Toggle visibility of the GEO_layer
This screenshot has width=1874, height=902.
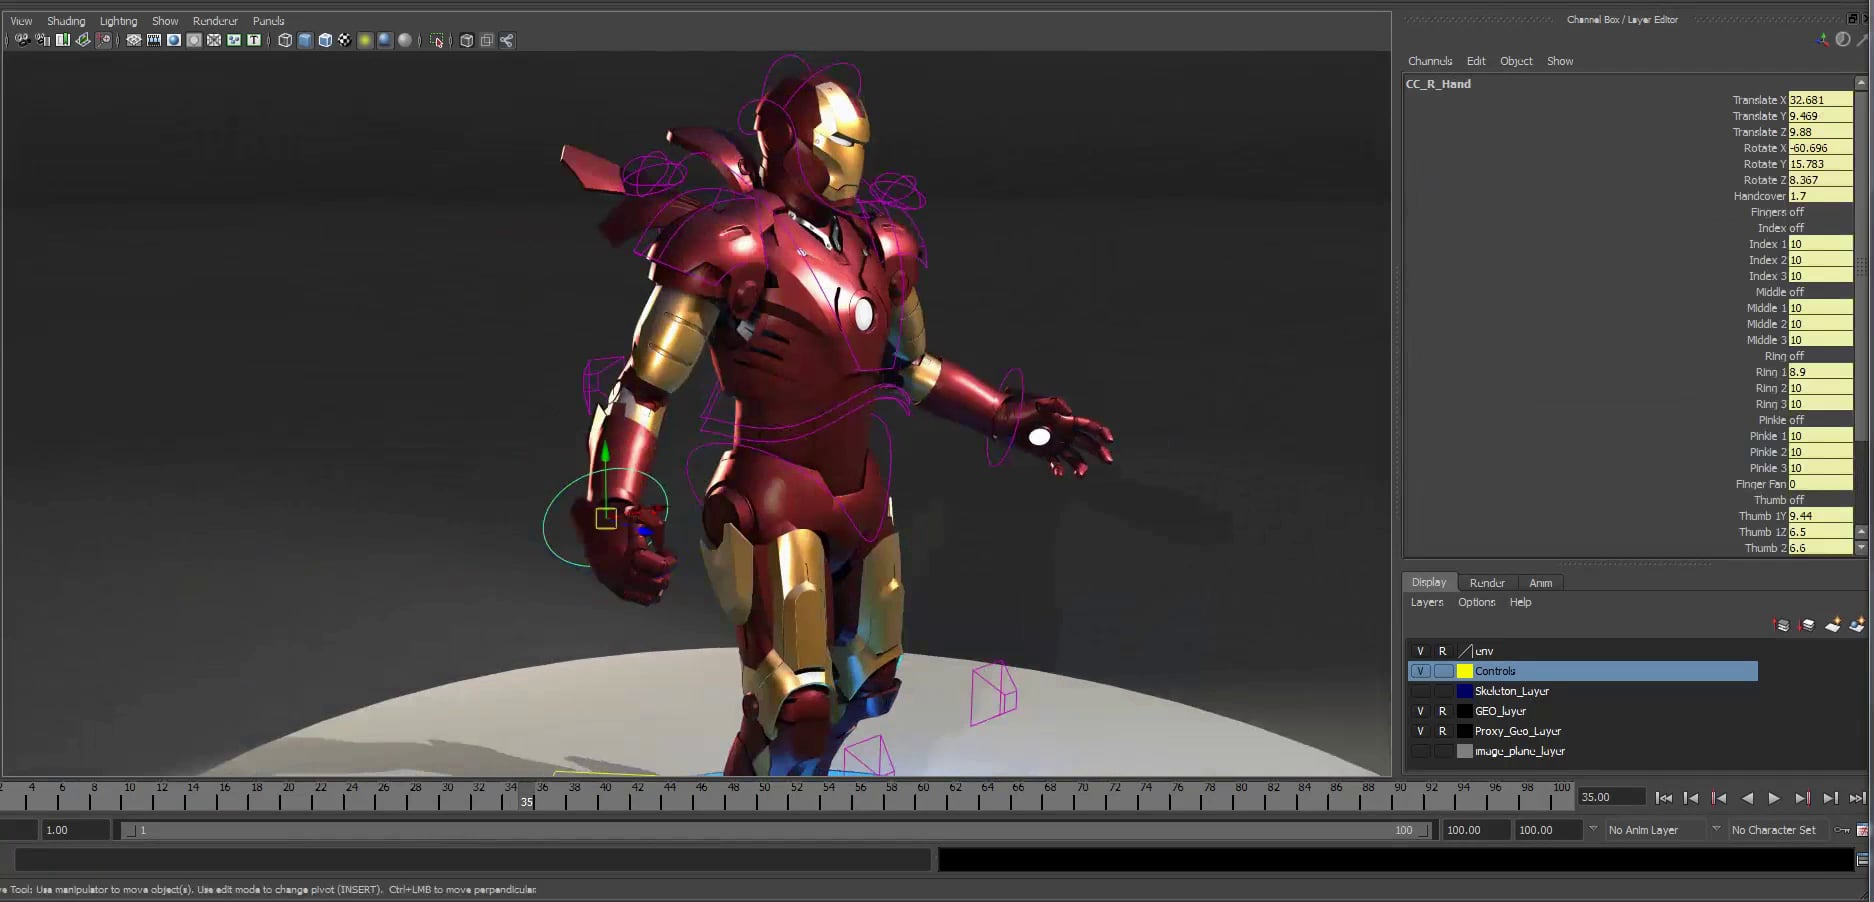1421,711
